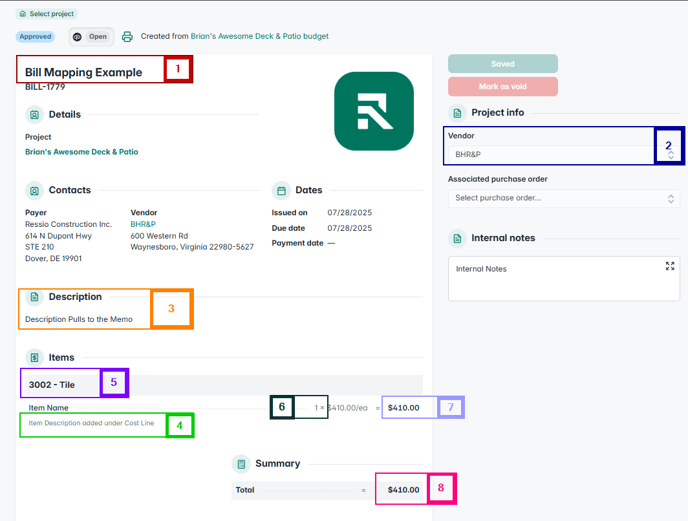Image resolution: width=688 pixels, height=521 pixels.
Task: Click the 600 Western Rd vendor address
Action: click(159, 236)
